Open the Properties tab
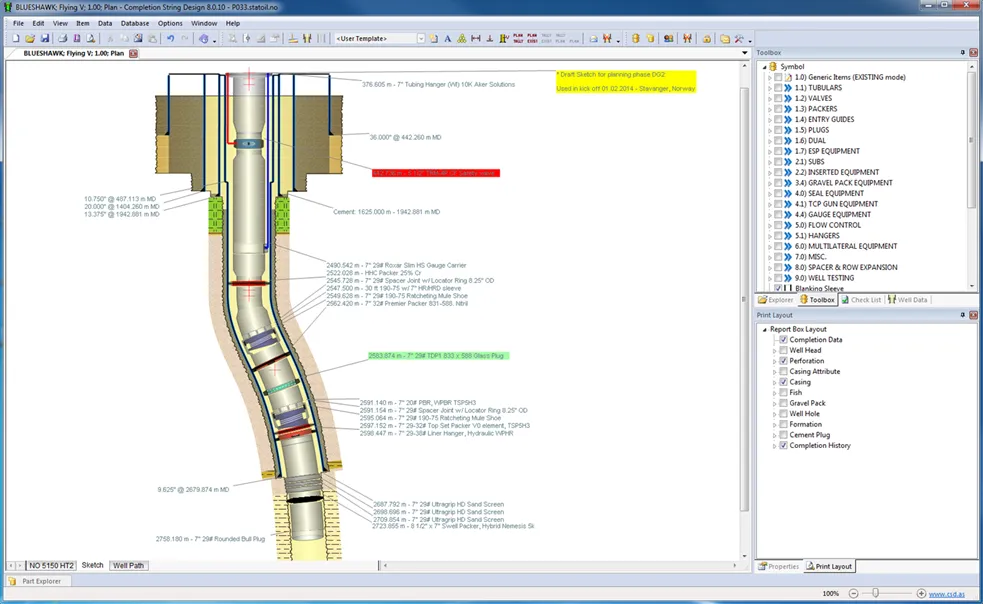The height and width of the screenshot is (604, 983). pos(779,566)
